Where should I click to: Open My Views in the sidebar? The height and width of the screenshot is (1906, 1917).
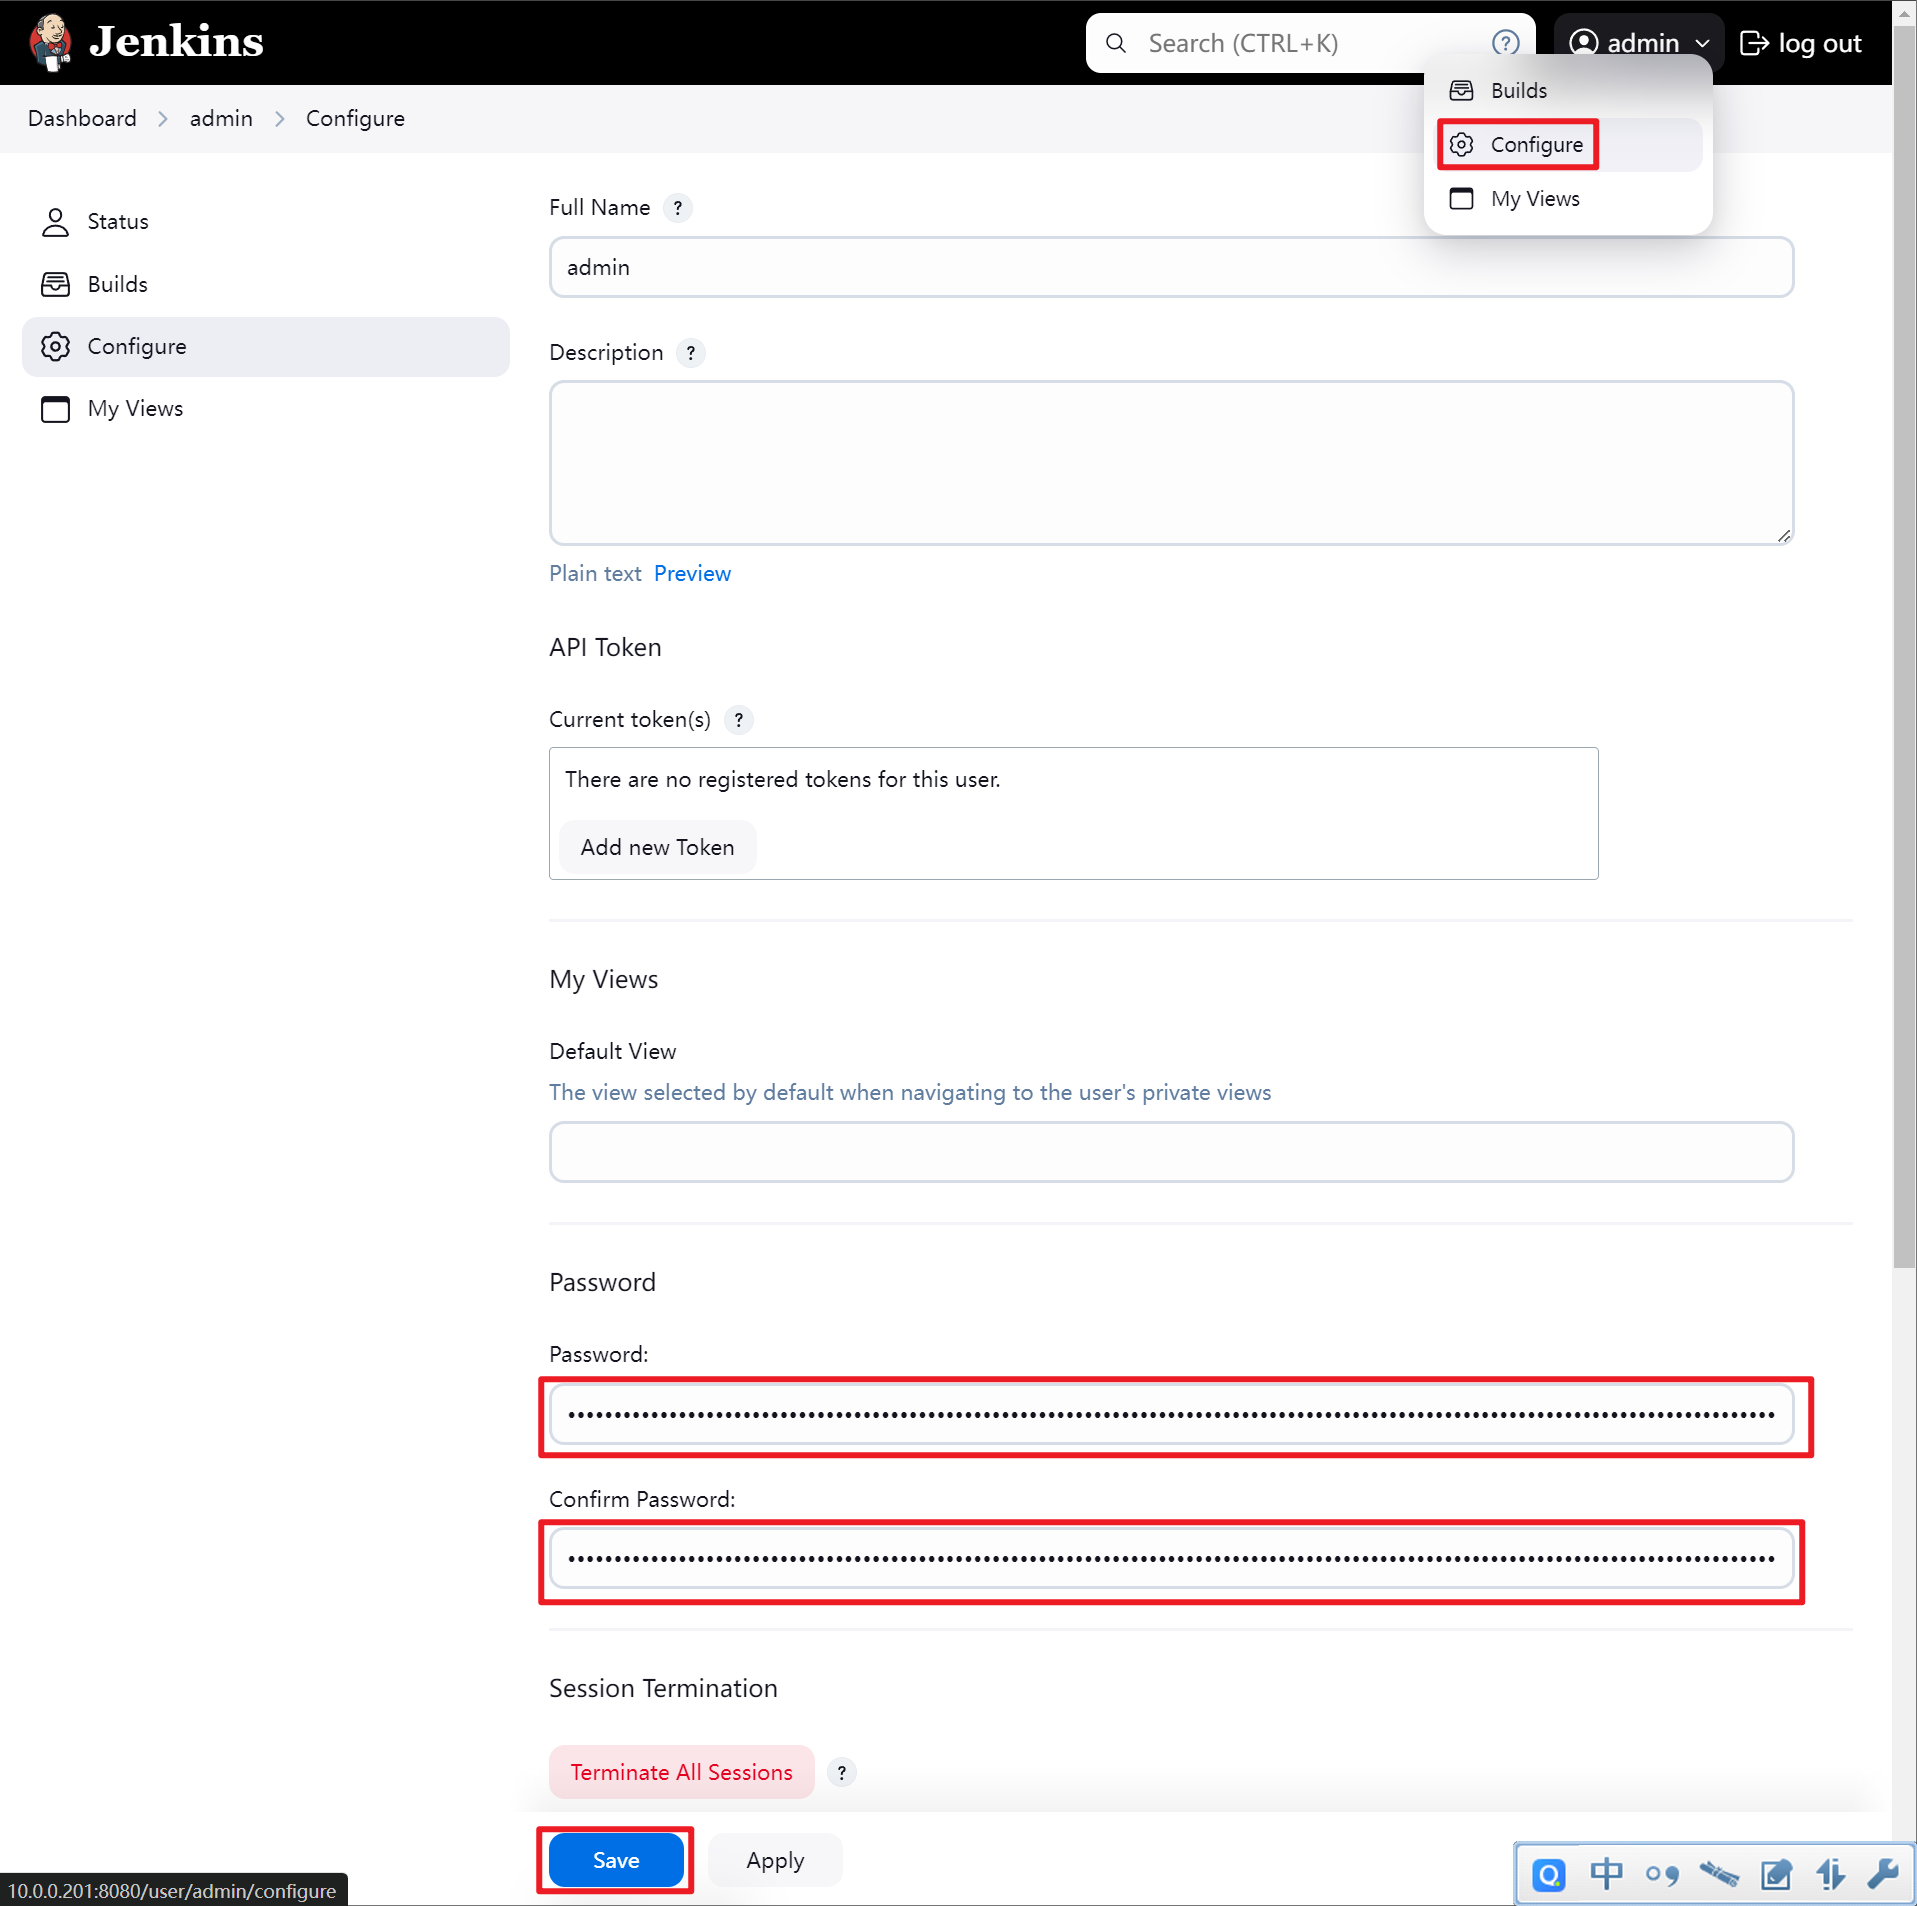(x=265, y=409)
